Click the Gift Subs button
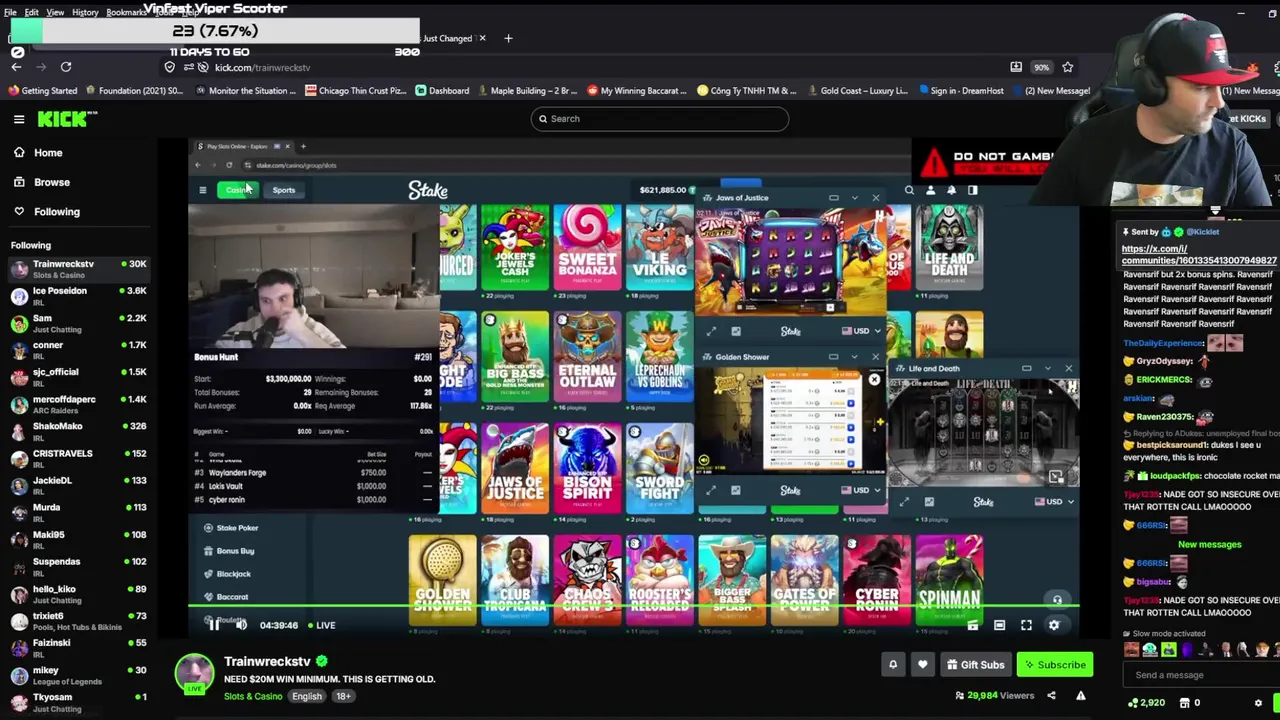Screen dimensions: 1280x720 pyautogui.click(x=976, y=664)
